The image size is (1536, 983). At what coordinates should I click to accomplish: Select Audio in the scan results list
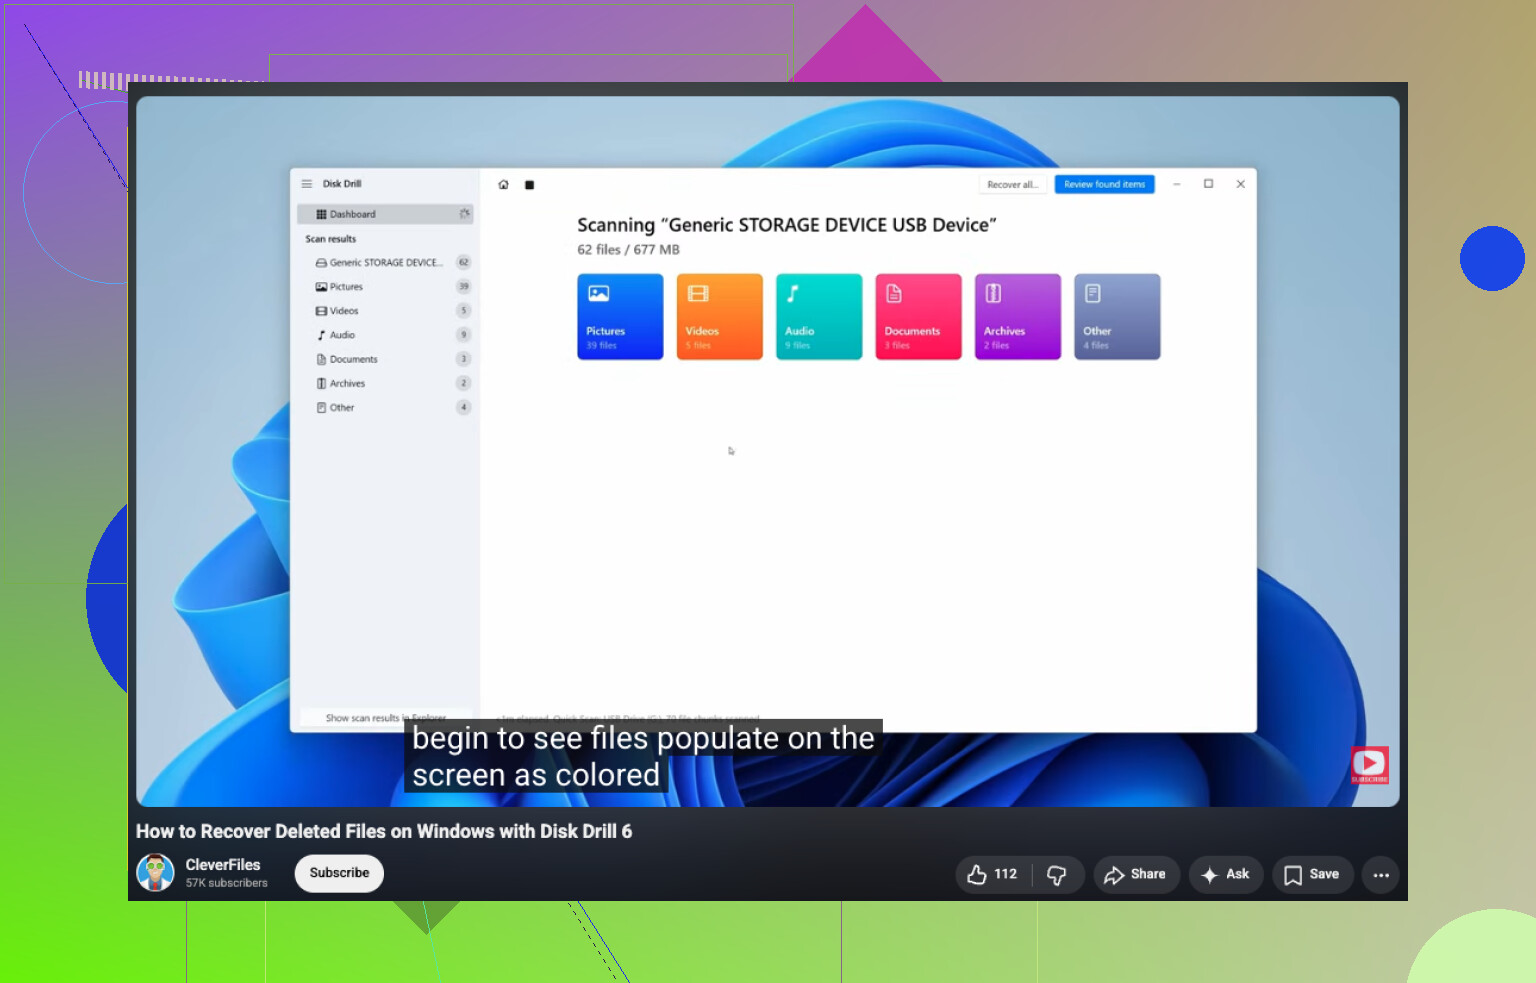[x=385, y=335]
